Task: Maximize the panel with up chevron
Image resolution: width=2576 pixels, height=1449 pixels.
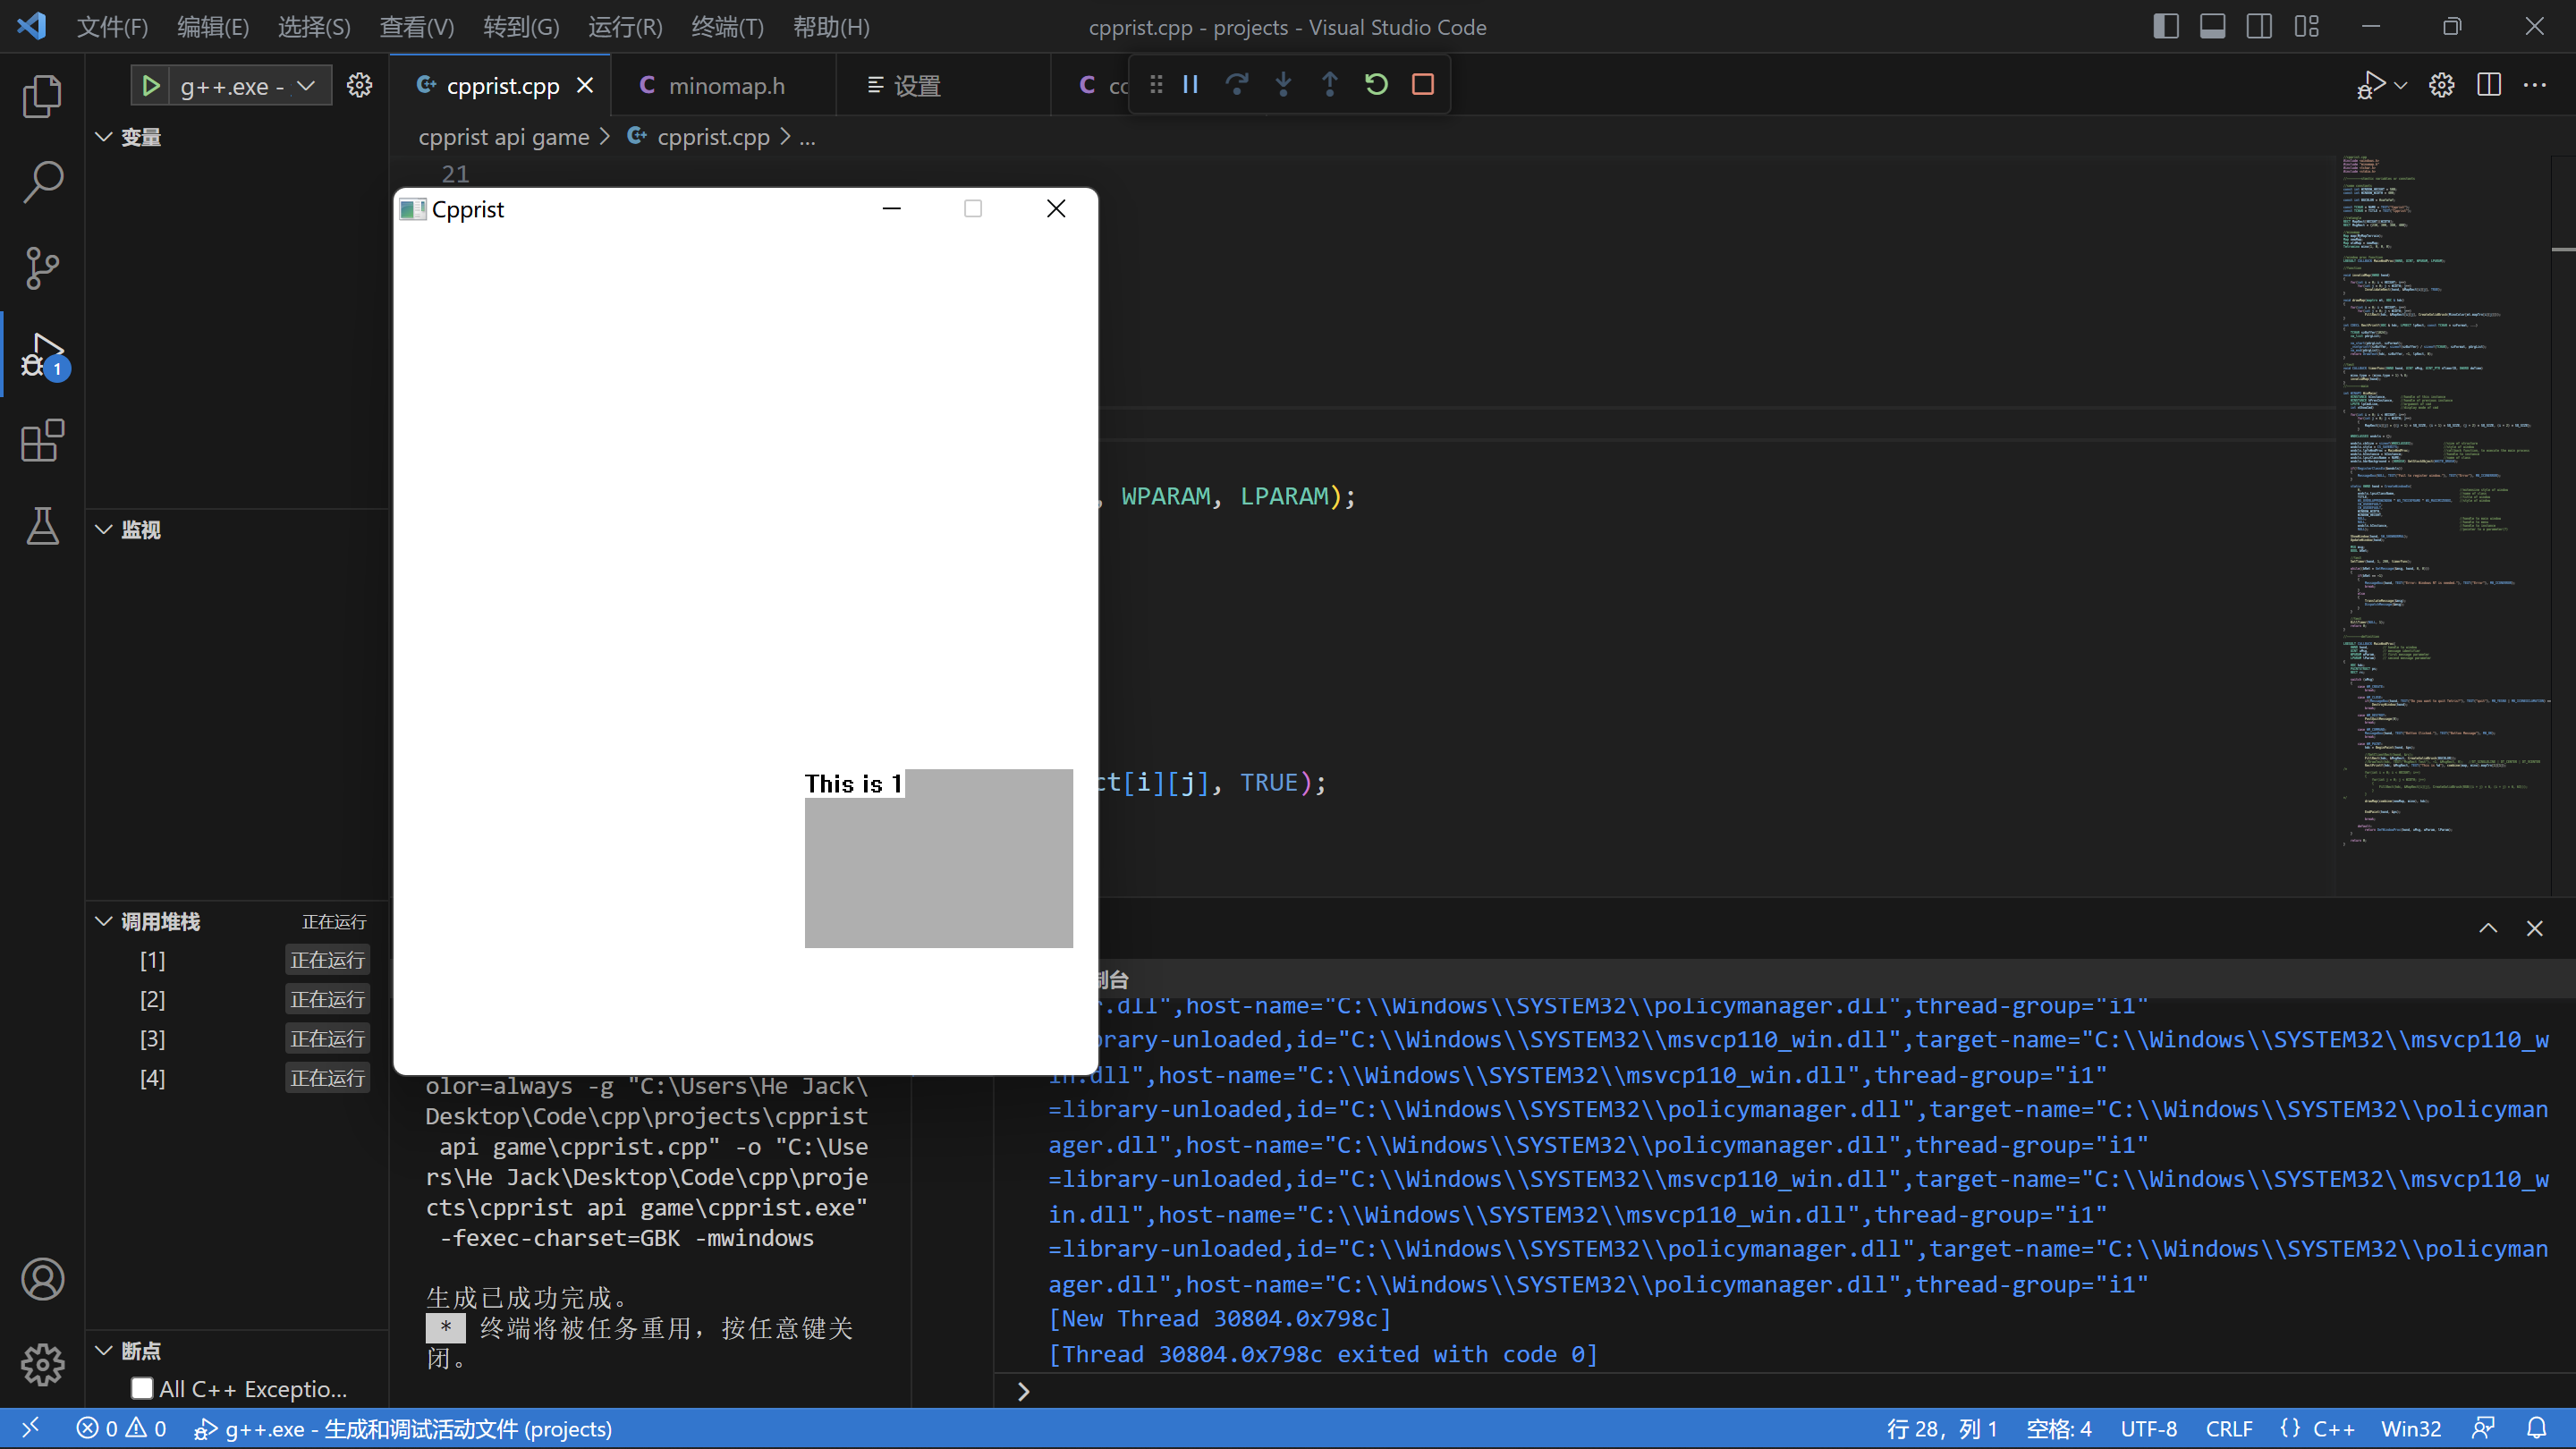Action: (2488, 928)
